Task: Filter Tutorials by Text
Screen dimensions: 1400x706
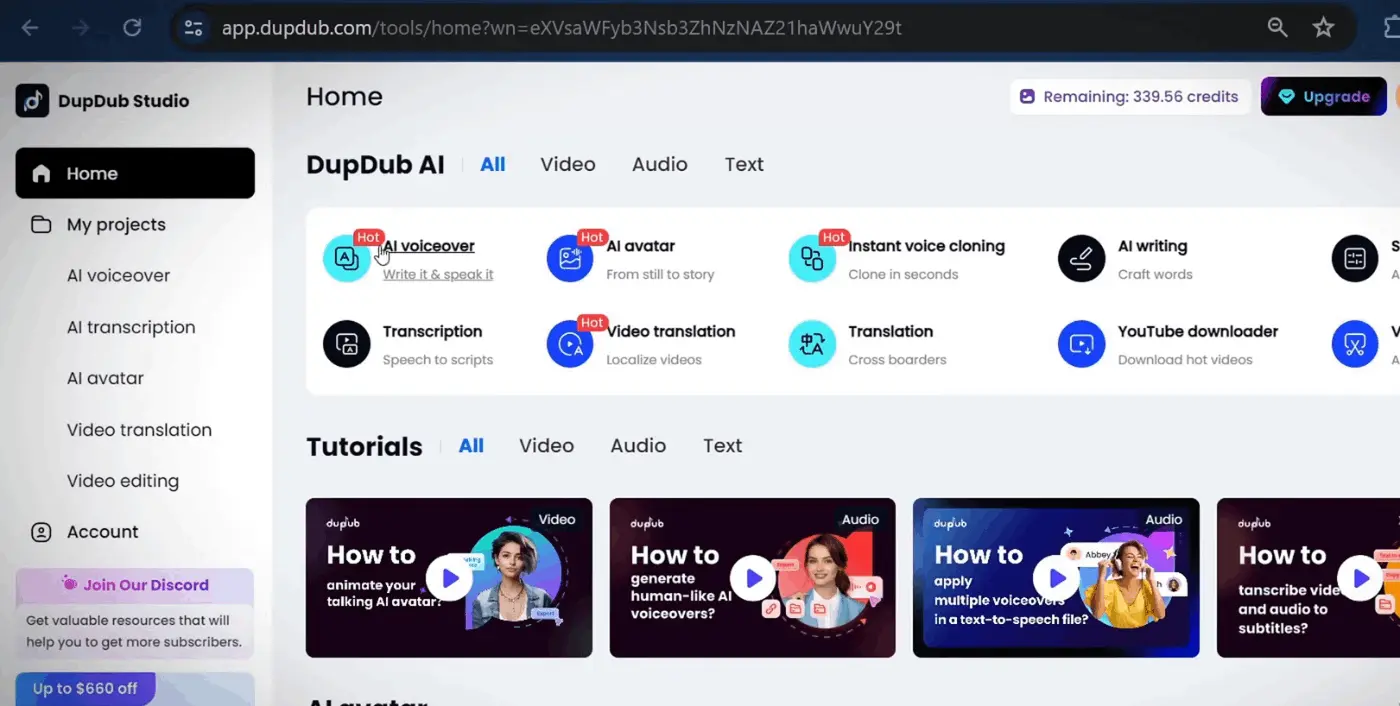Action: point(722,446)
